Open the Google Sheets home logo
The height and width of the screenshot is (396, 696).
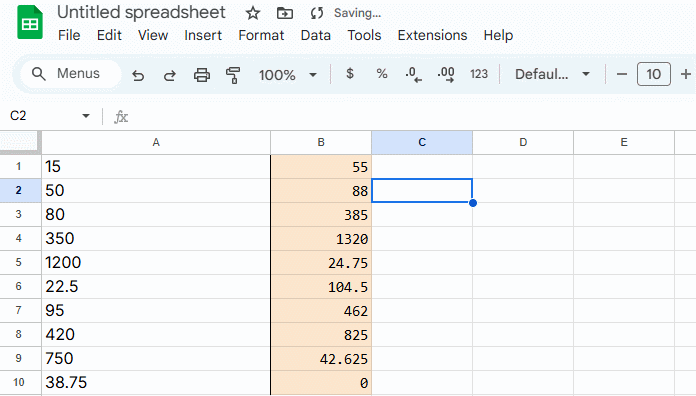pyautogui.click(x=30, y=23)
